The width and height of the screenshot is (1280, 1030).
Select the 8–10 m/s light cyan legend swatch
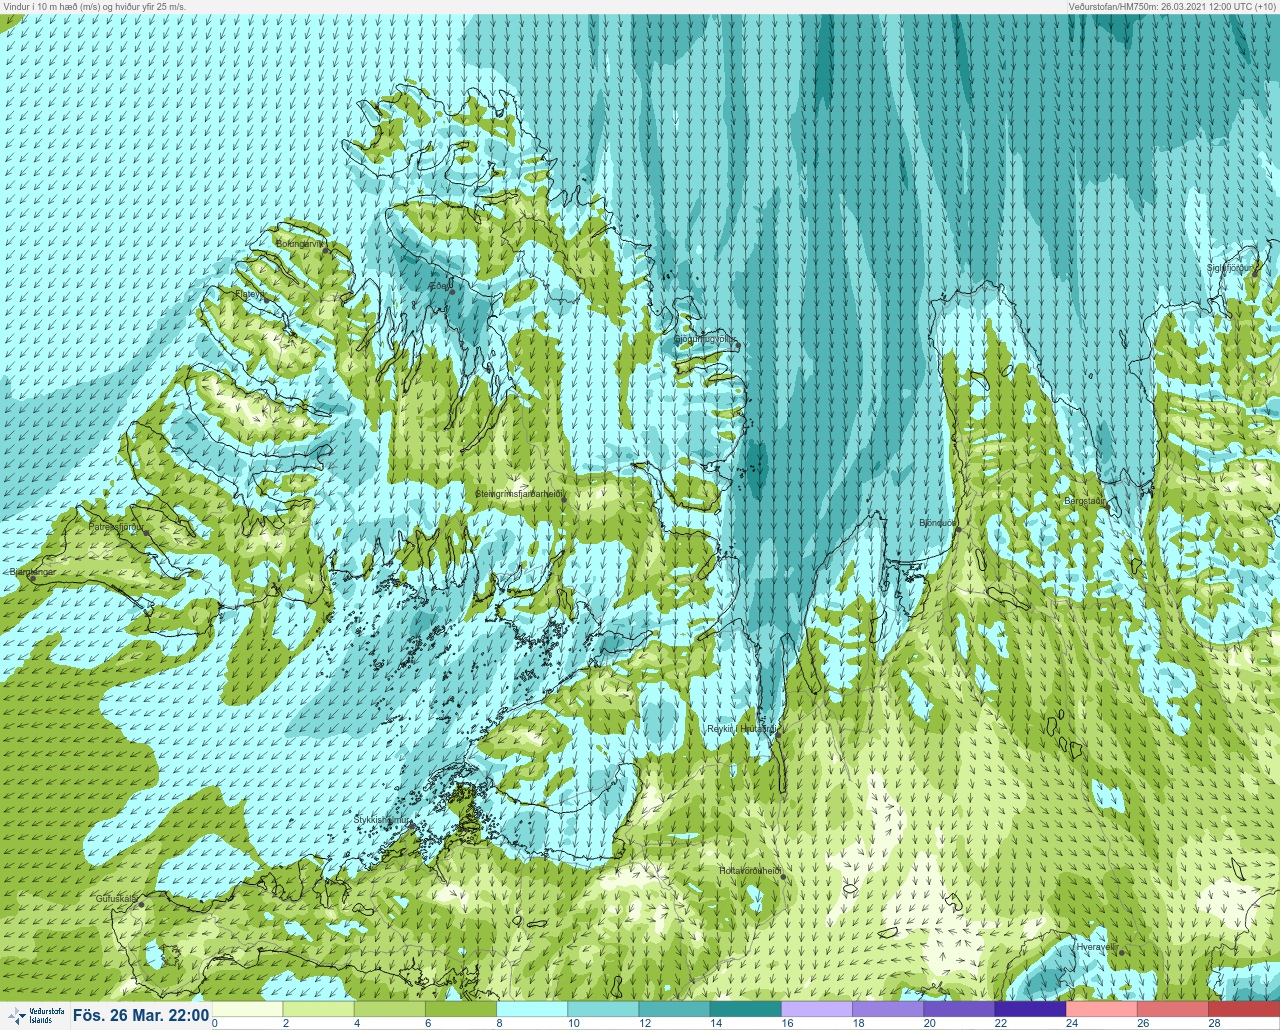(532, 1009)
